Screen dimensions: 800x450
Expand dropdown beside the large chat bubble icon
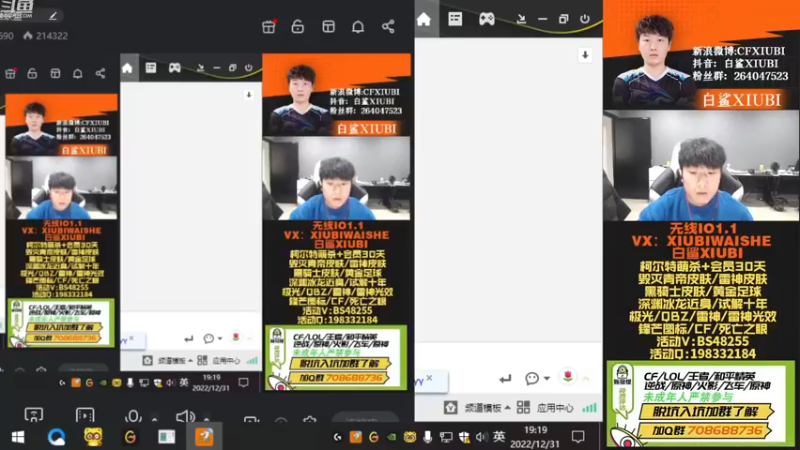[546, 379]
